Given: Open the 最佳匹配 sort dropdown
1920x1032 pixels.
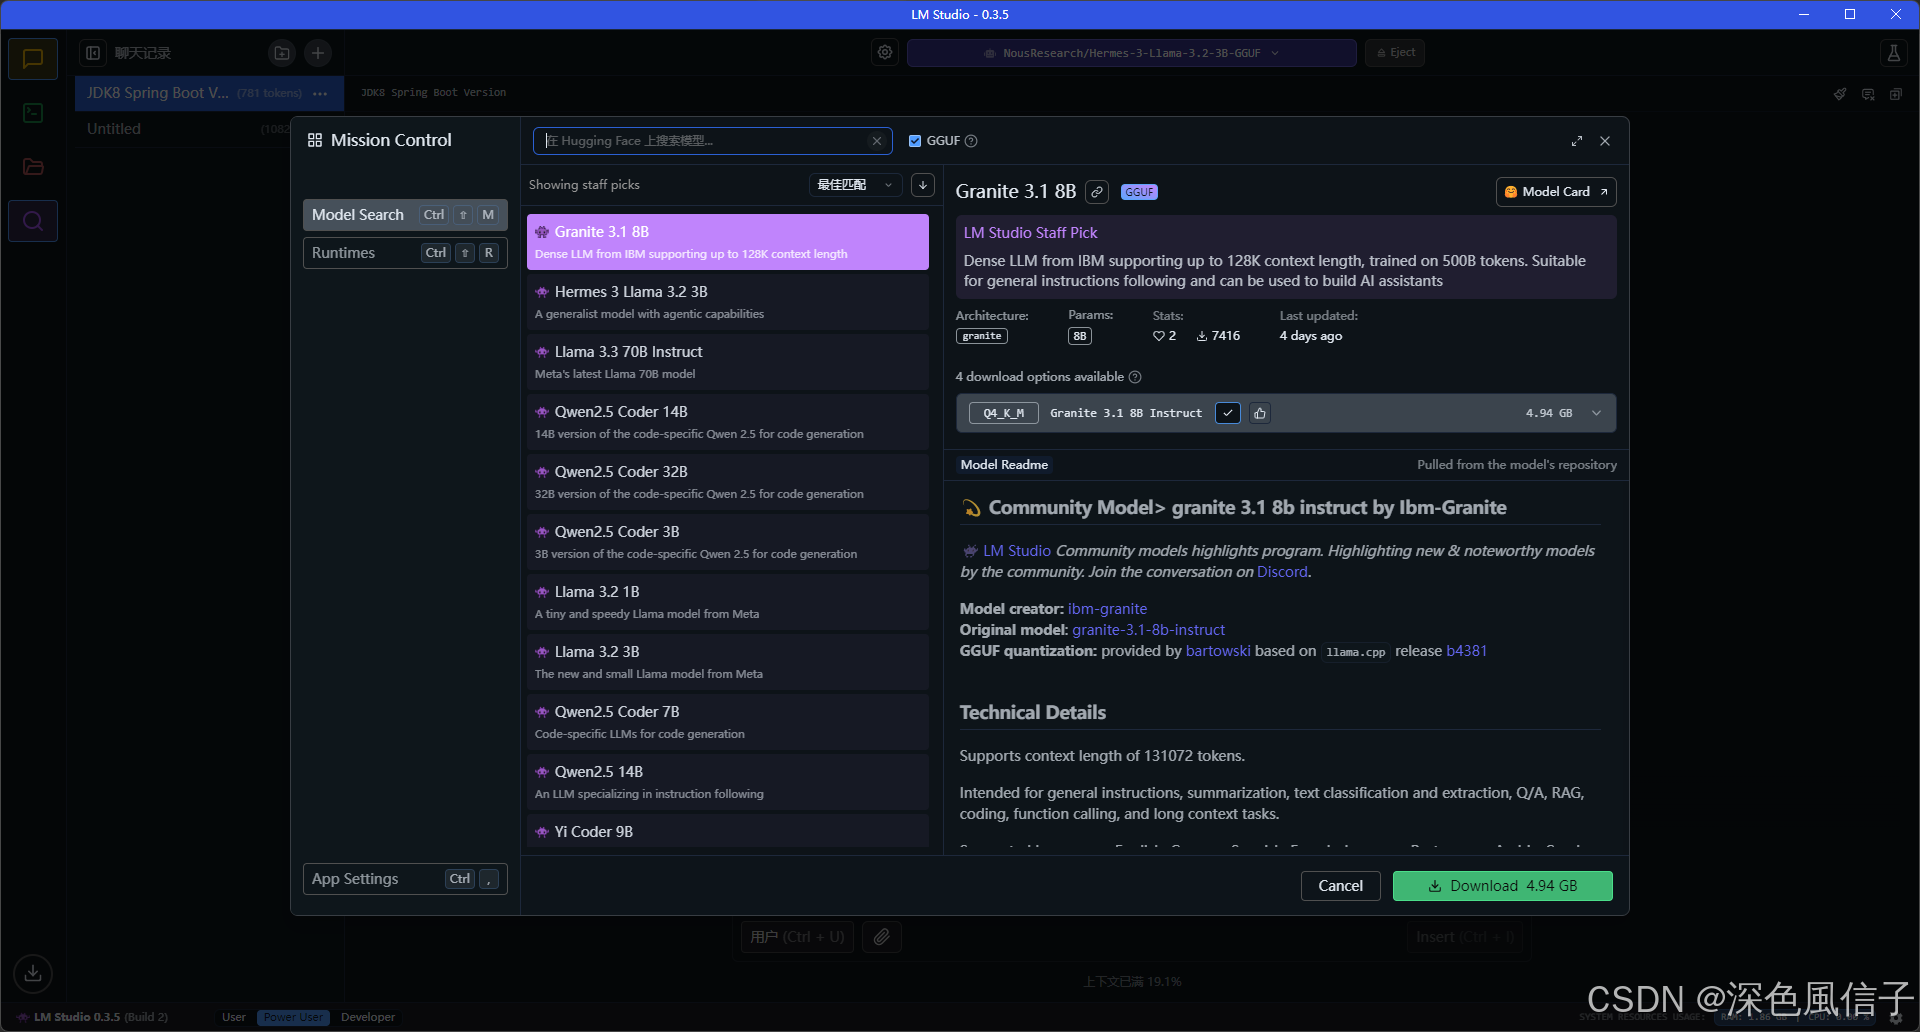Looking at the screenshot, I should (855, 185).
